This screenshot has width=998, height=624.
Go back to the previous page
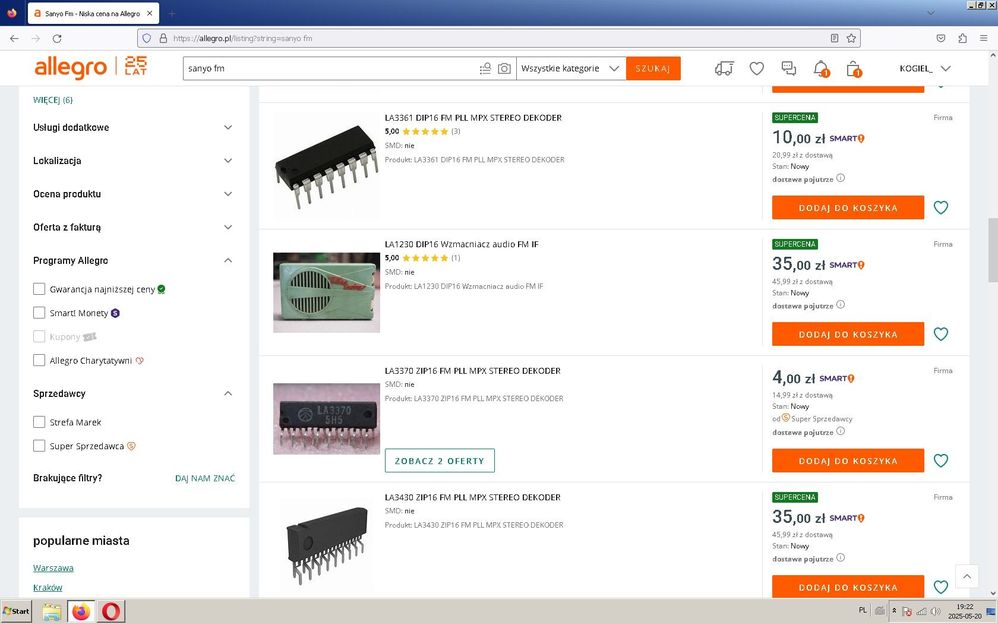point(14,38)
